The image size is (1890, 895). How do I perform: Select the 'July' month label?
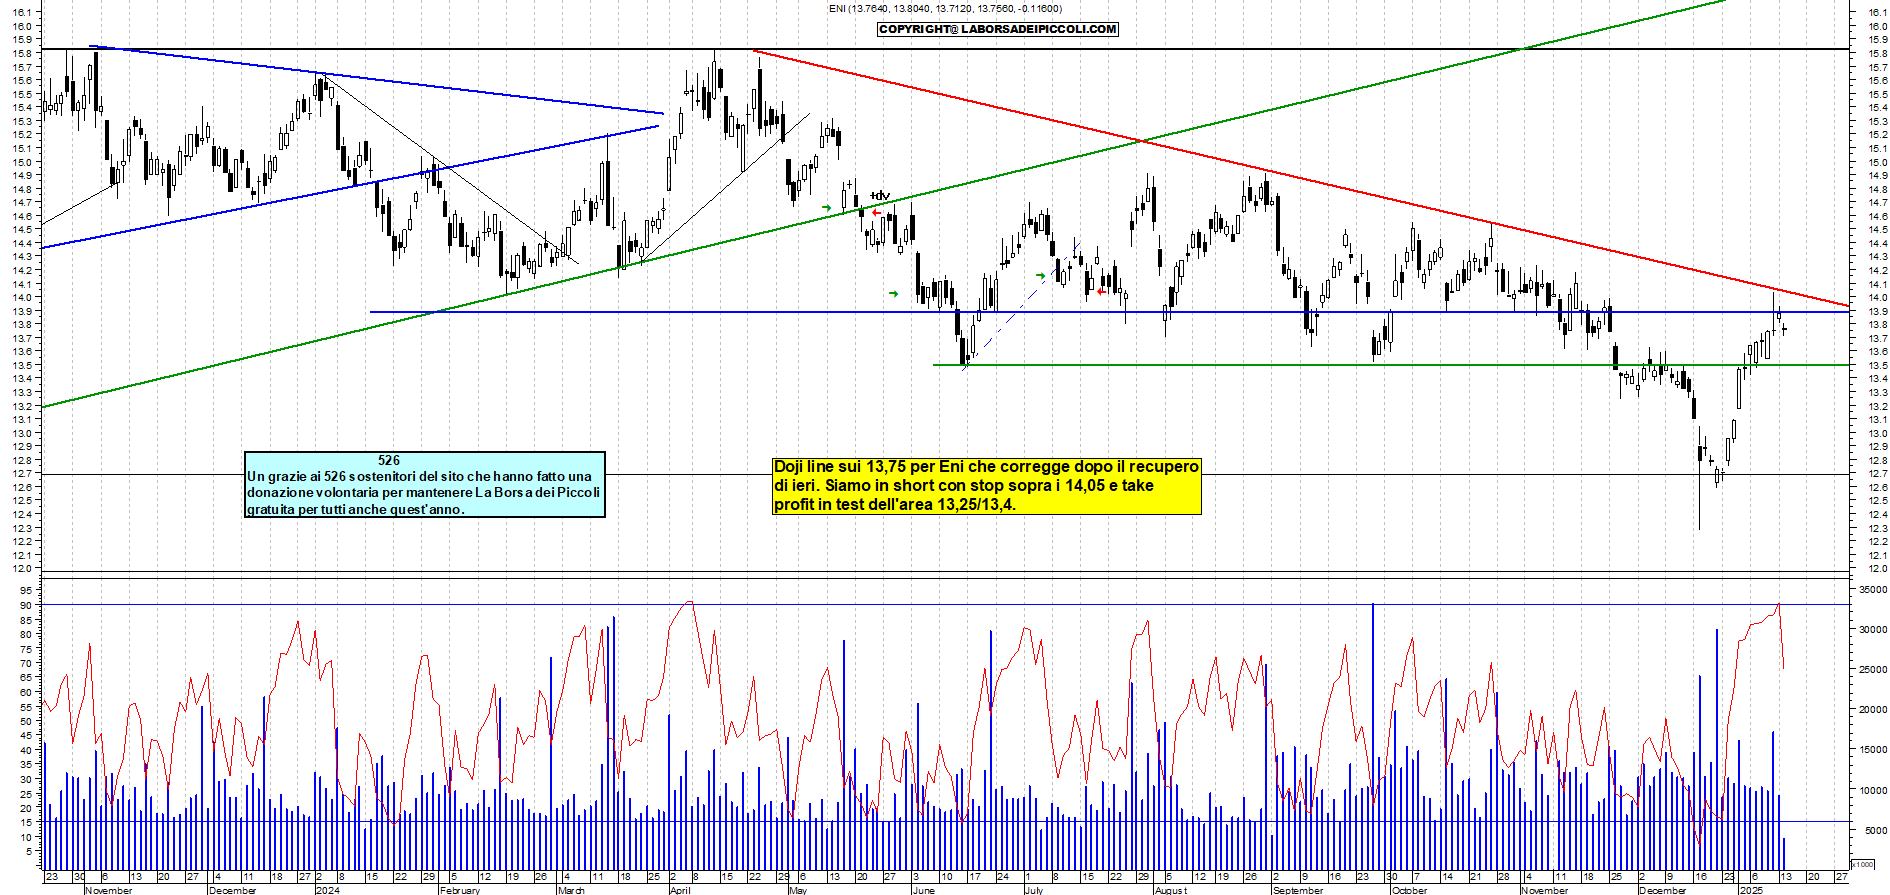1034,890
